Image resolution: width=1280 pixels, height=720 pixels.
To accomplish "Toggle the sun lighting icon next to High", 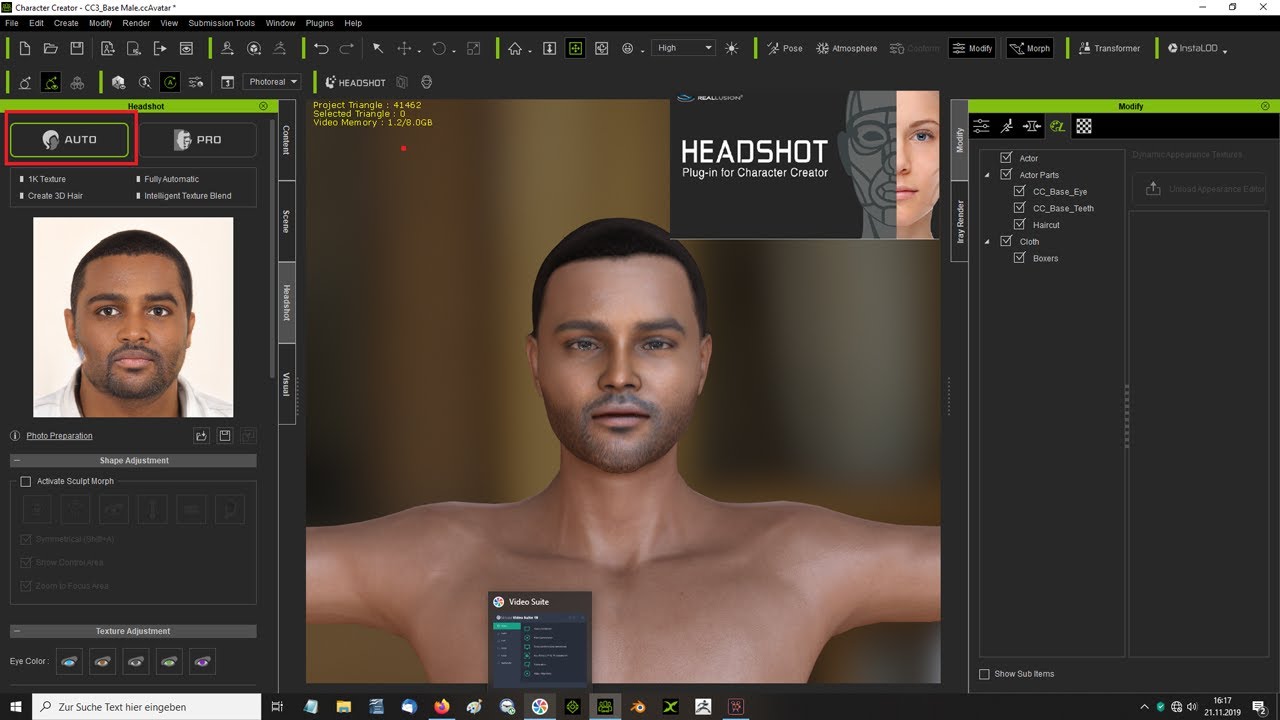I will (x=732, y=48).
